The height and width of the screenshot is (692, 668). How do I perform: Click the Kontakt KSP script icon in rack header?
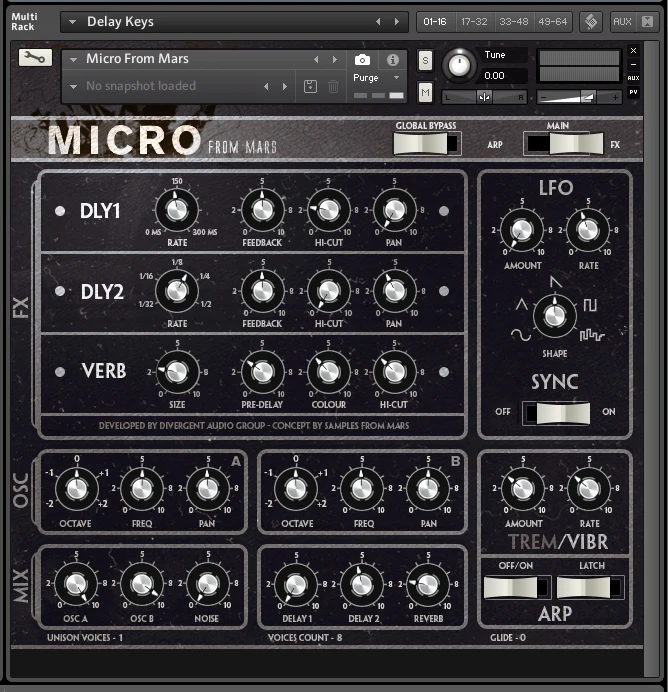(x=591, y=22)
